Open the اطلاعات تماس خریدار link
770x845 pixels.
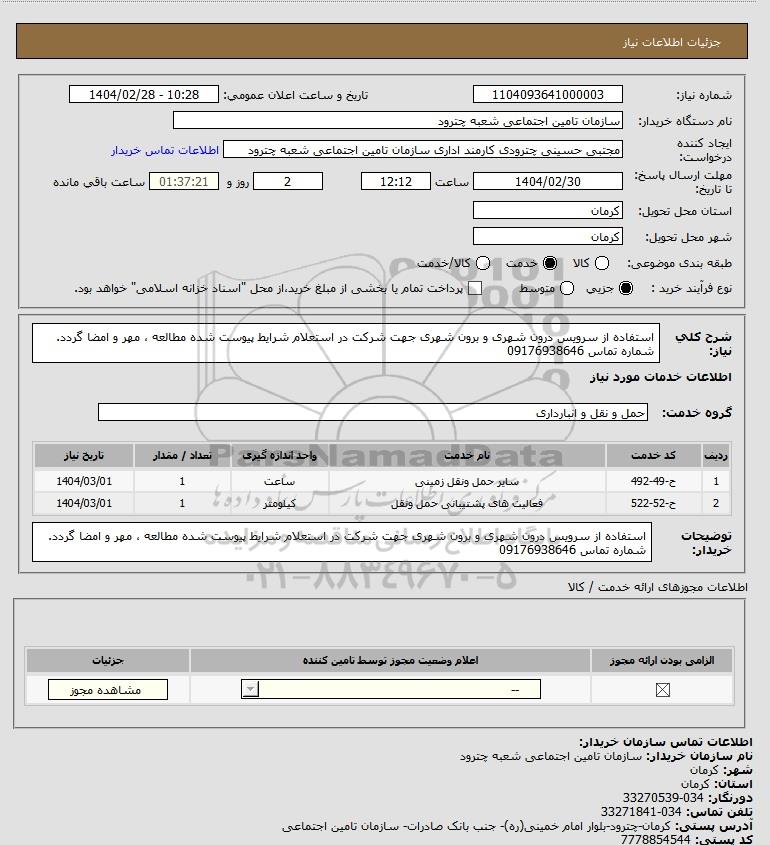(165, 150)
